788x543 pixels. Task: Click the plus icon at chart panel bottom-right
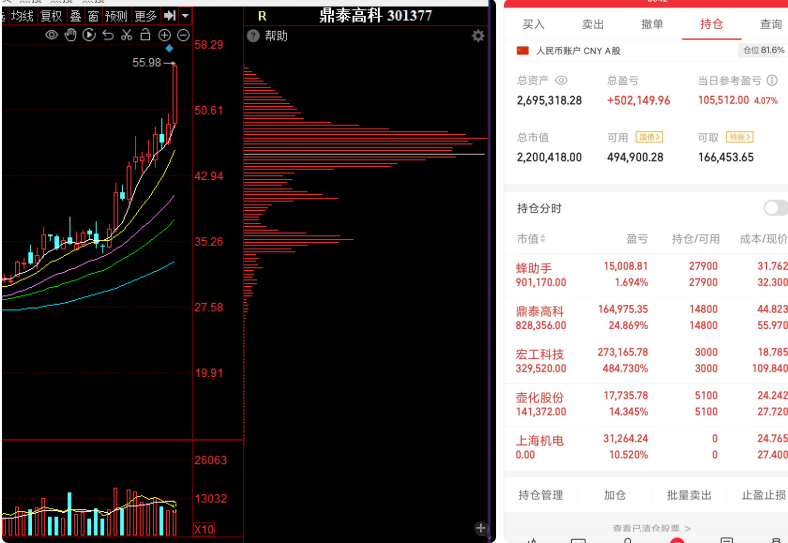pyautogui.click(x=481, y=527)
